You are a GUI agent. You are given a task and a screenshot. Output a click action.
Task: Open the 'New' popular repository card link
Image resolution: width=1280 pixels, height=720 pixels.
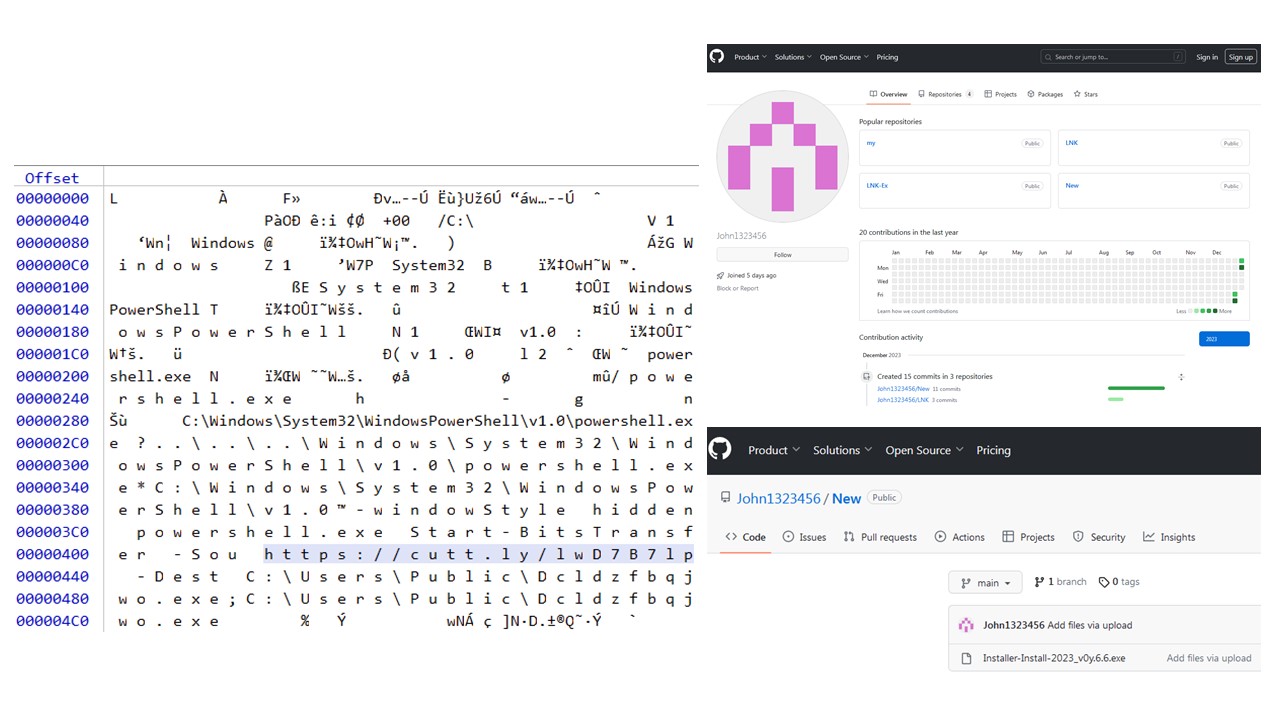coord(1072,186)
